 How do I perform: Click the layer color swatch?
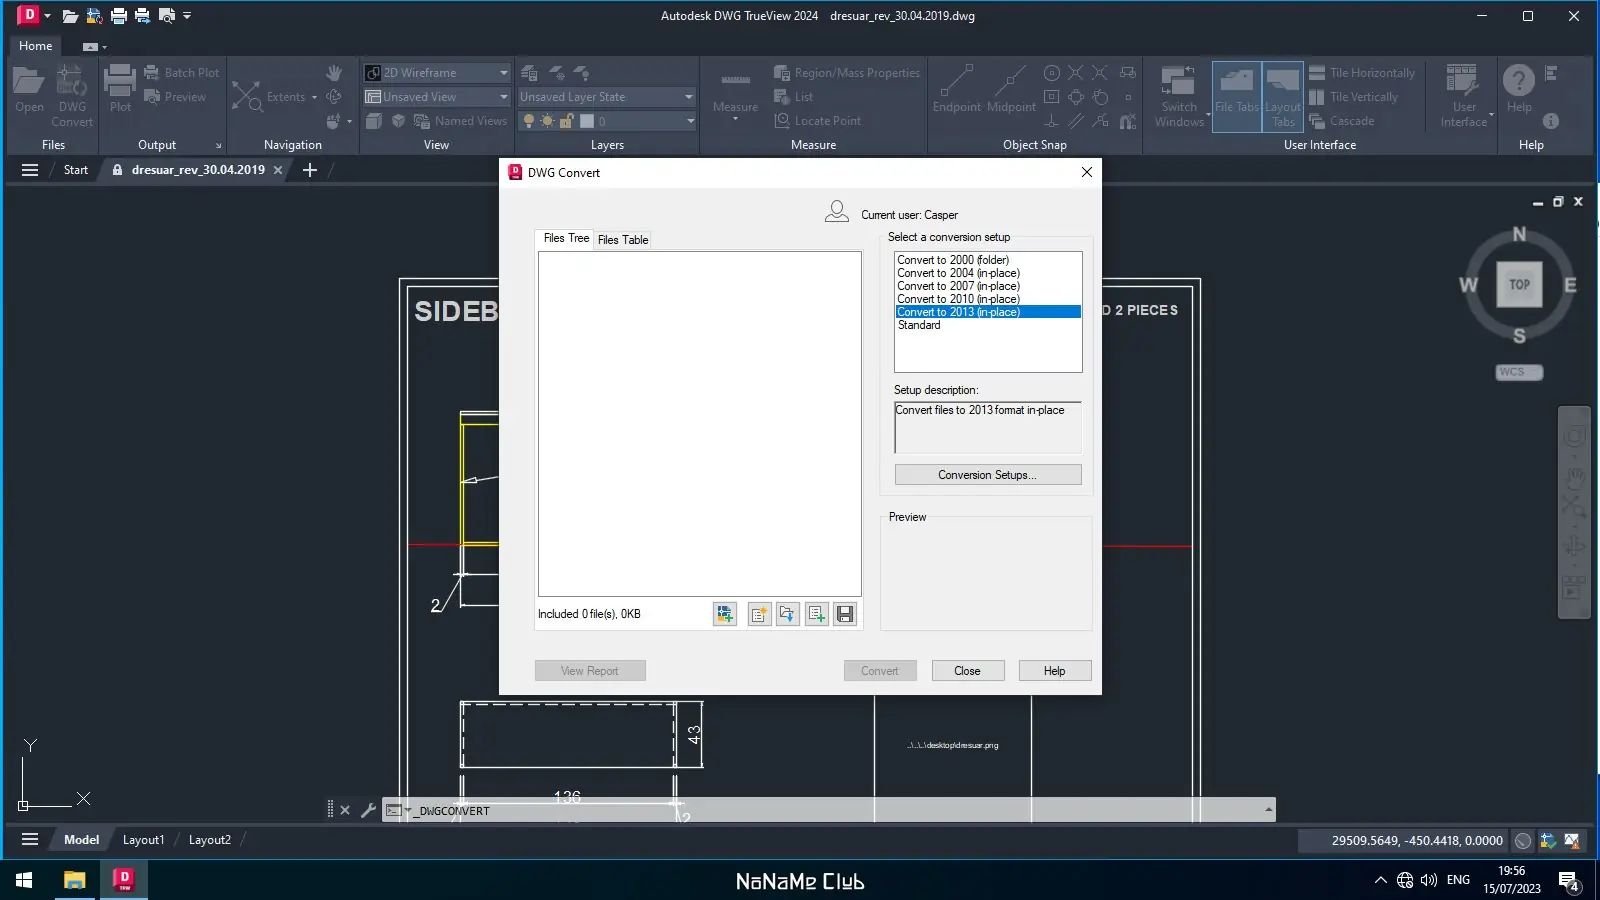[x=587, y=121]
